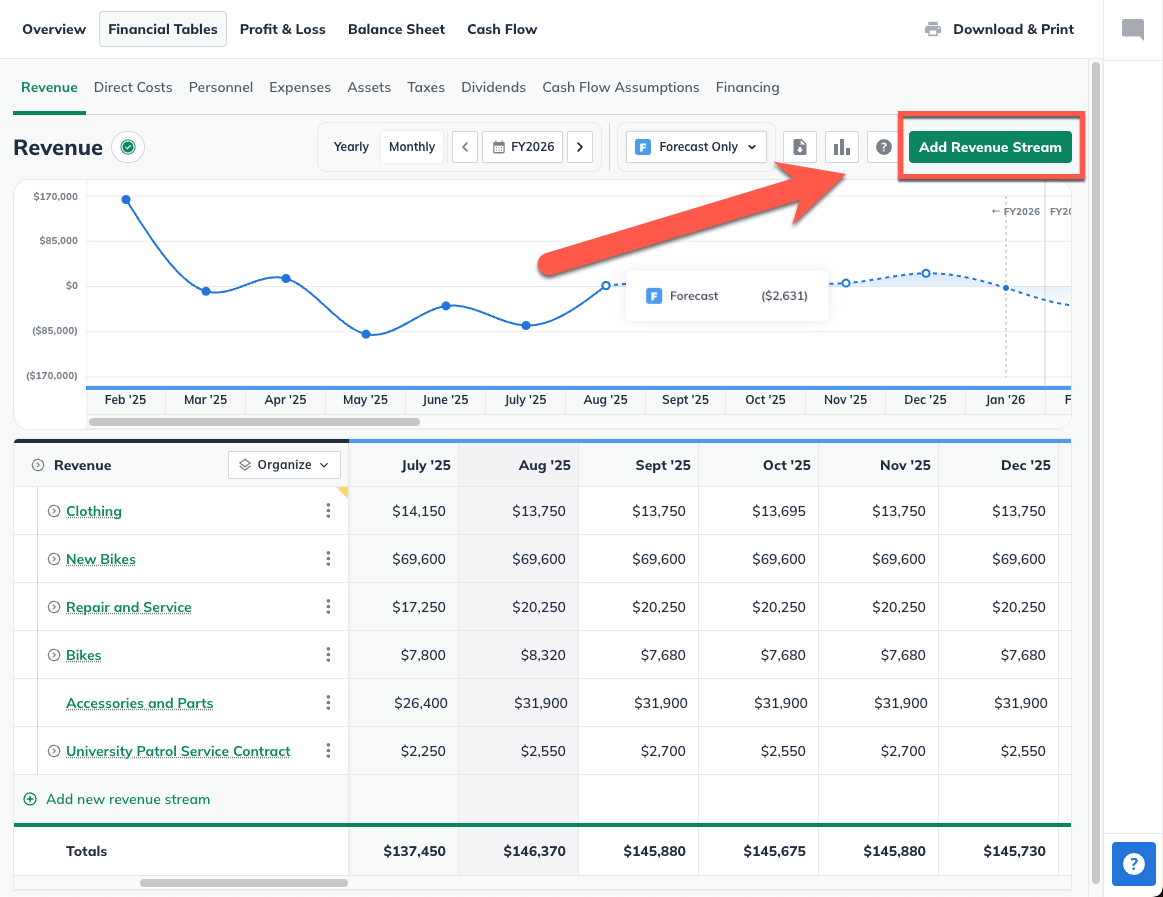Open the file export icon in the toolbar
This screenshot has width=1163, height=897.
[800, 146]
